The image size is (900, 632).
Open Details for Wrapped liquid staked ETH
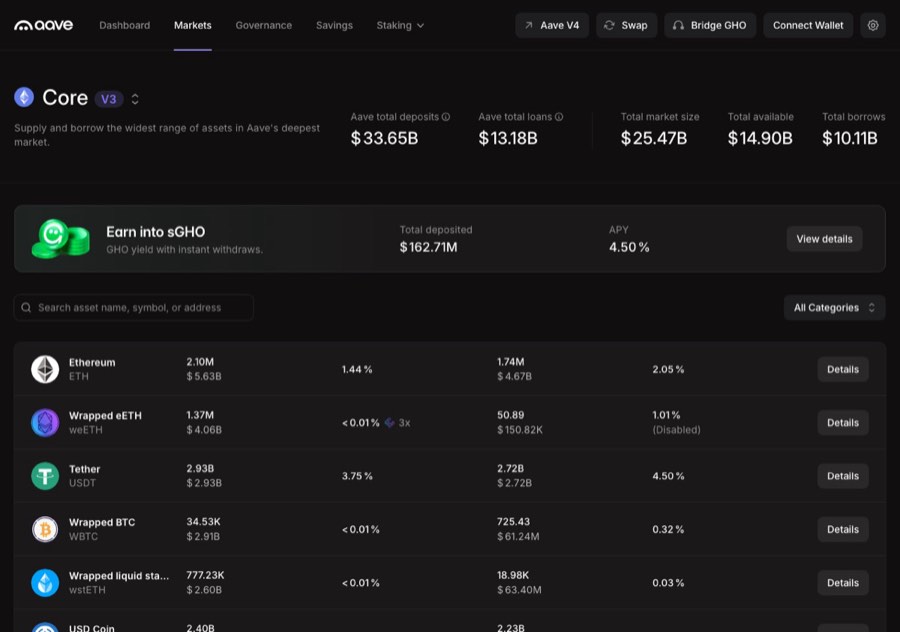pos(843,583)
